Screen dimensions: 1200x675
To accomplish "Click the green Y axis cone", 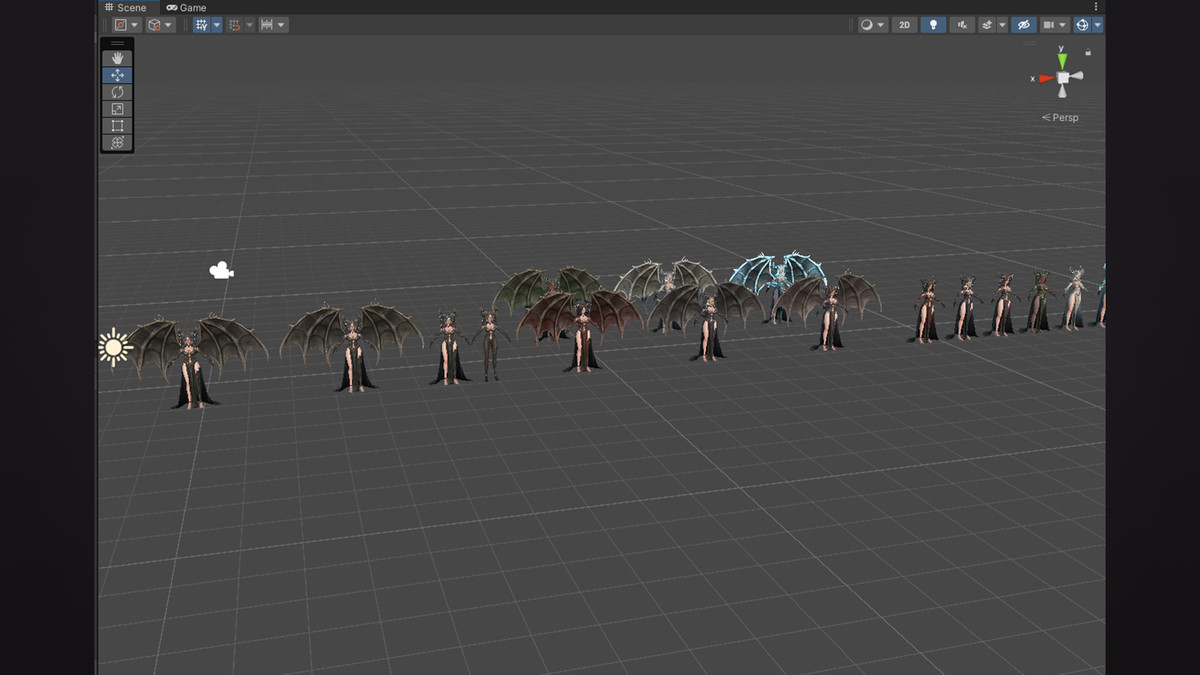I will (x=1062, y=60).
